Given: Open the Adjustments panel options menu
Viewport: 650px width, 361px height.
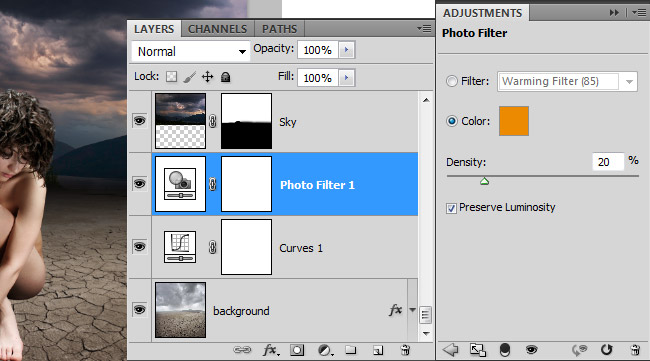Looking at the screenshot, I should pyautogui.click(x=639, y=13).
